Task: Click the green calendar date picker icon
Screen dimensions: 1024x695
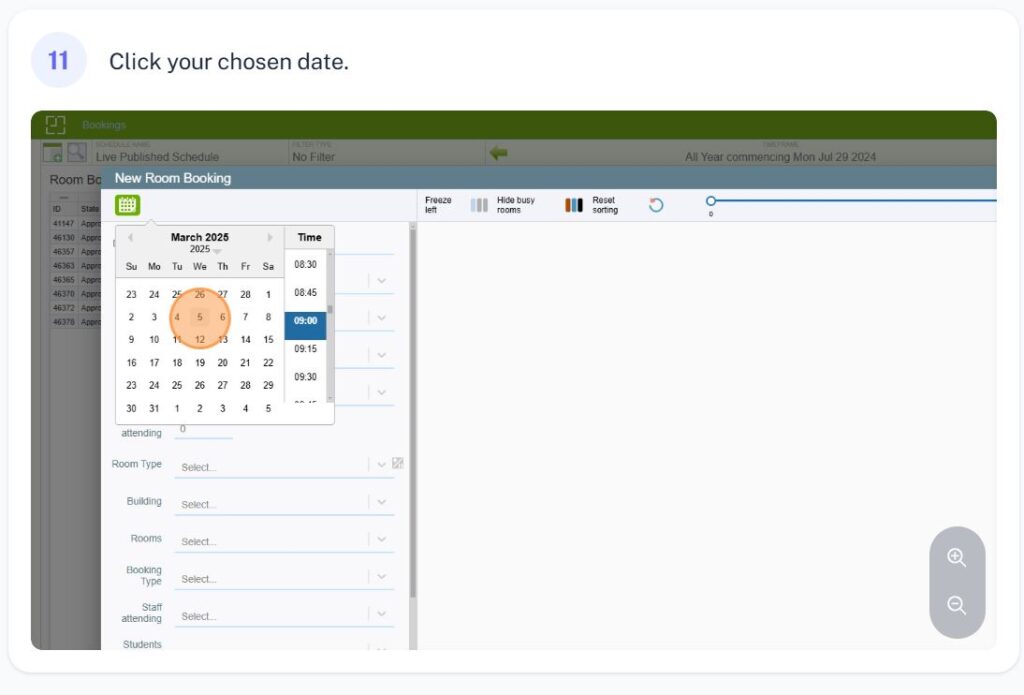Action: tap(127, 205)
